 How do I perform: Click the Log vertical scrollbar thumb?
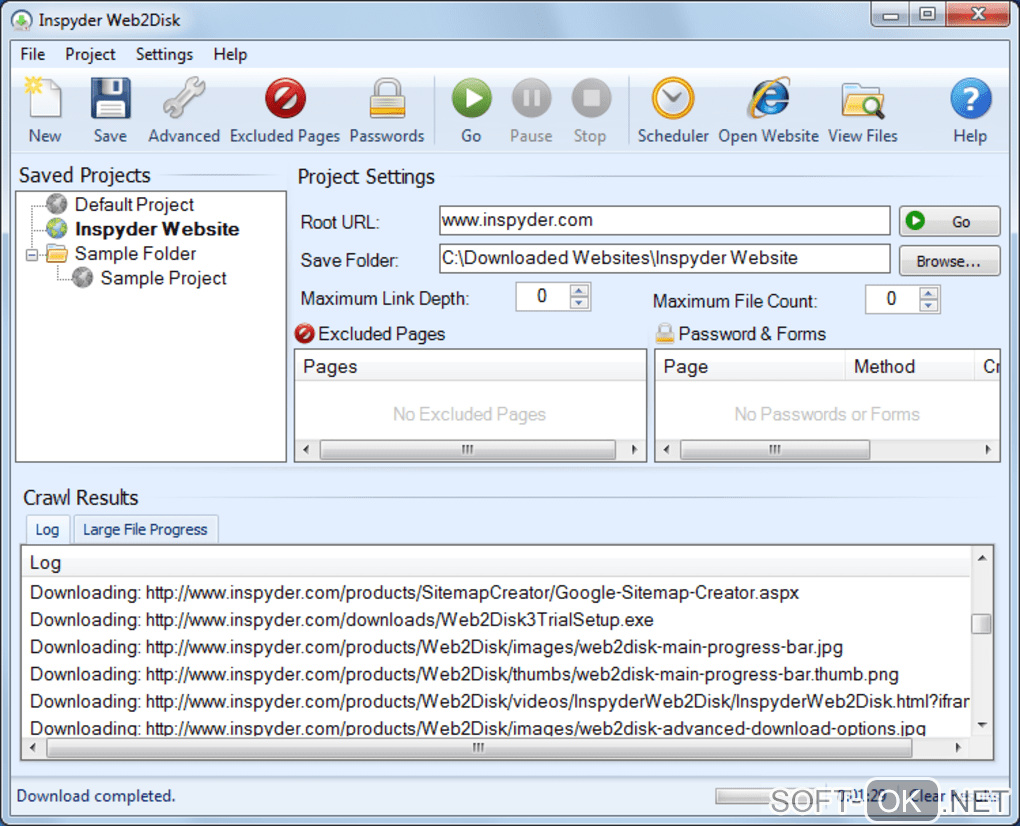[982, 623]
